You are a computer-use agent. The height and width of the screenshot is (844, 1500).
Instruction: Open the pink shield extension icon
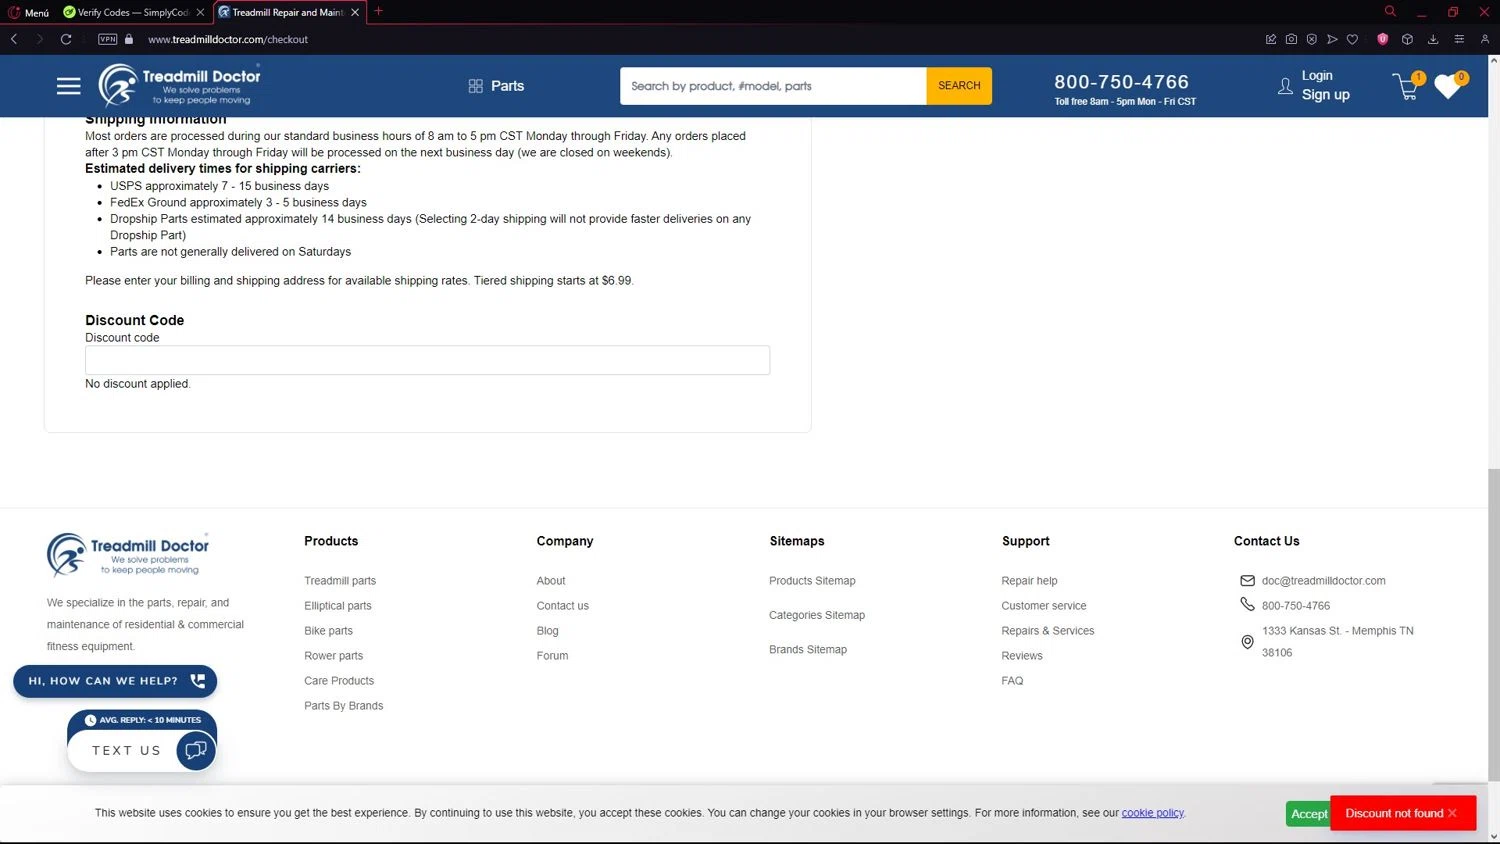pos(1382,39)
